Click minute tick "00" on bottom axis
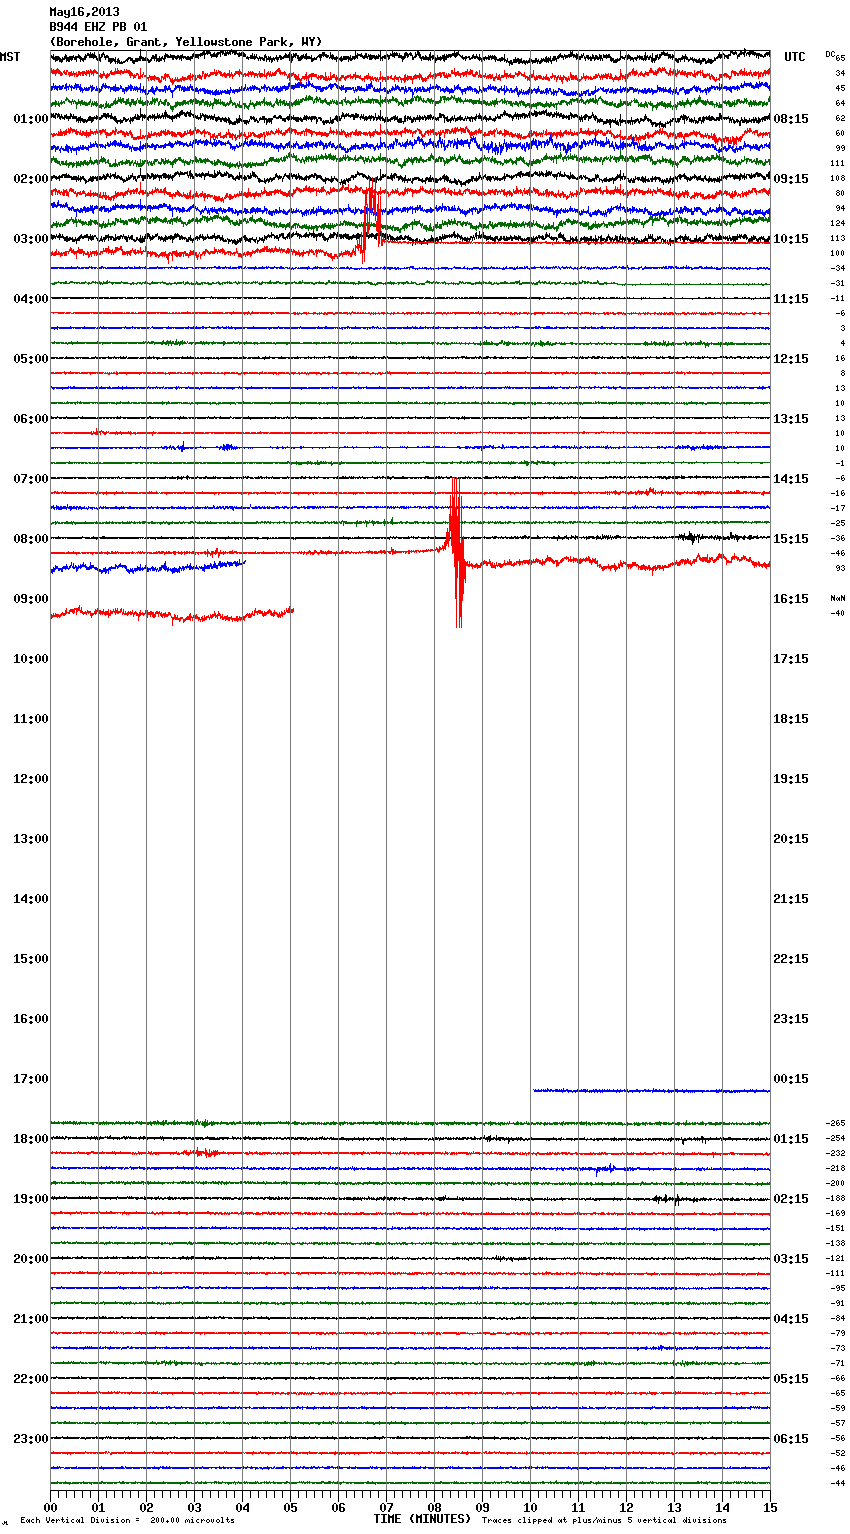This screenshot has width=850, height=1534. (x=50, y=1507)
